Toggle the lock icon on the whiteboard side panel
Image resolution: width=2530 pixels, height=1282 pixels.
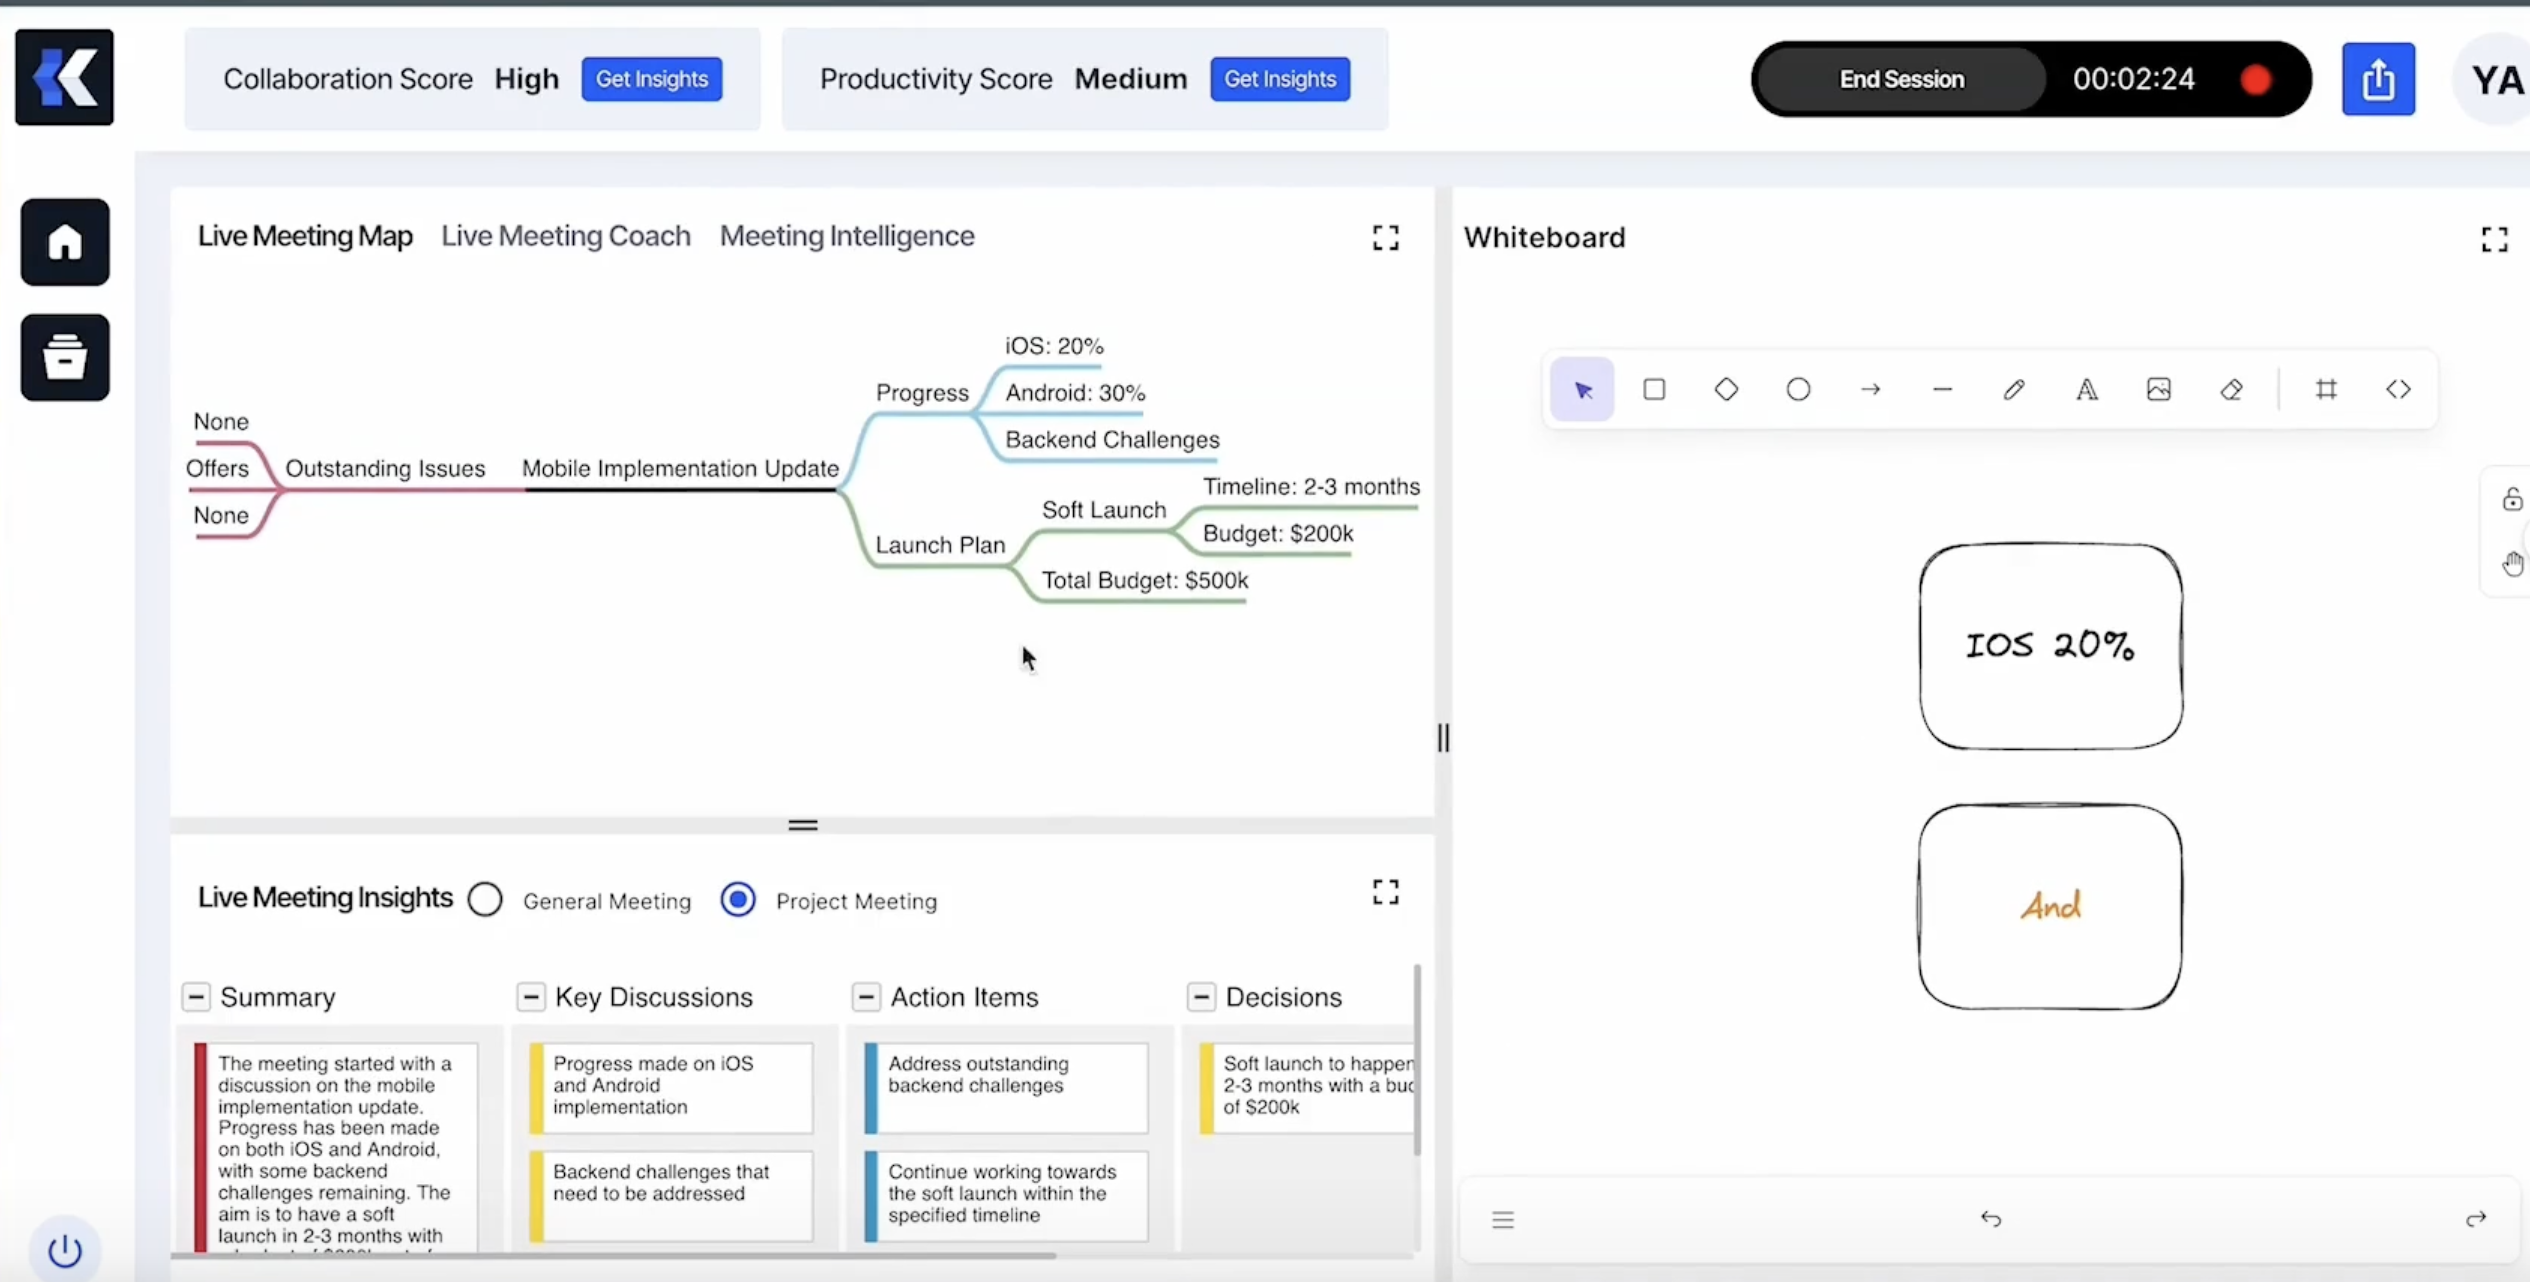tap(2511, 499)
